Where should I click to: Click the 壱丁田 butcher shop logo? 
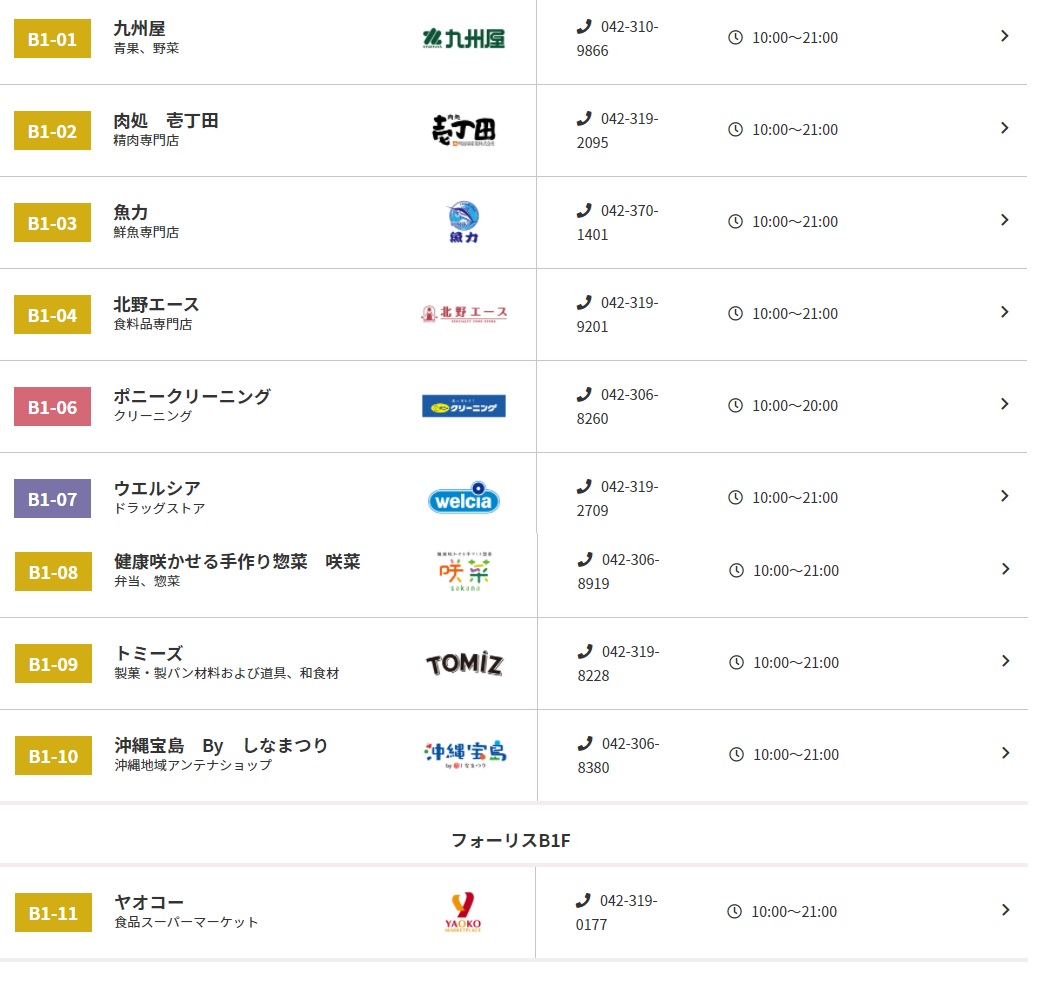coord(464,130)
